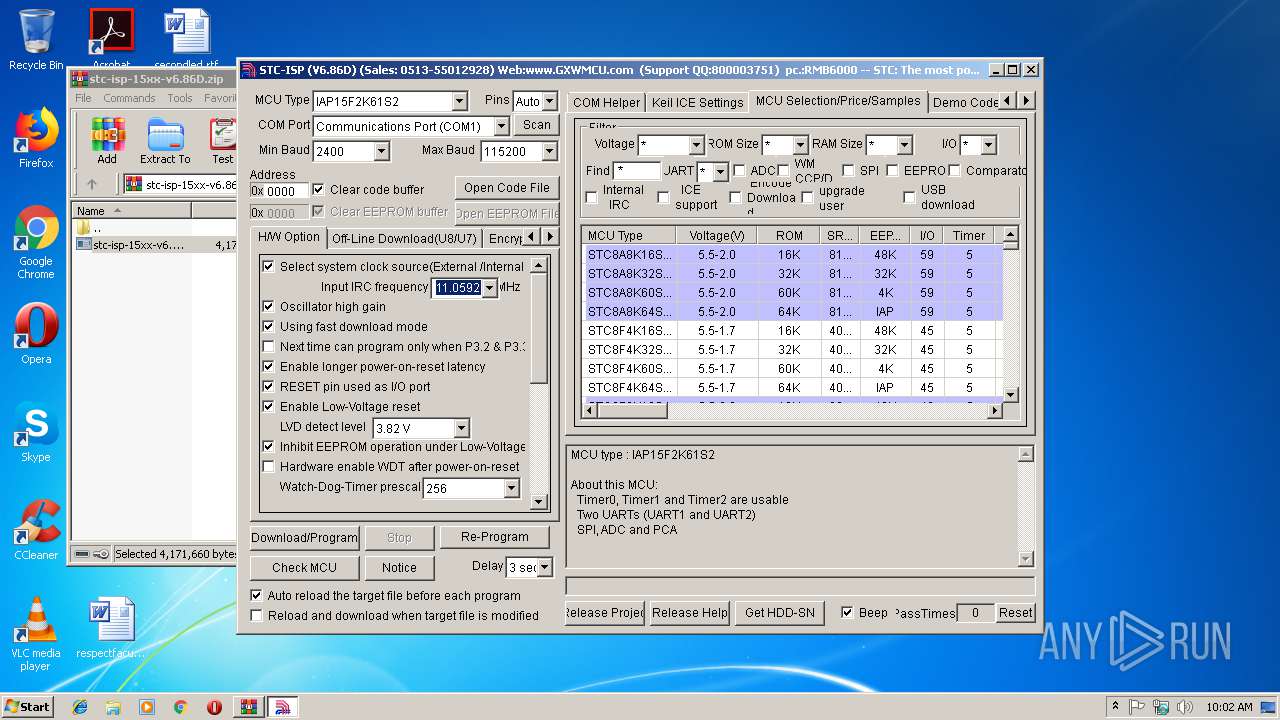Click the code buffer address field

click(x=279, y=190)
